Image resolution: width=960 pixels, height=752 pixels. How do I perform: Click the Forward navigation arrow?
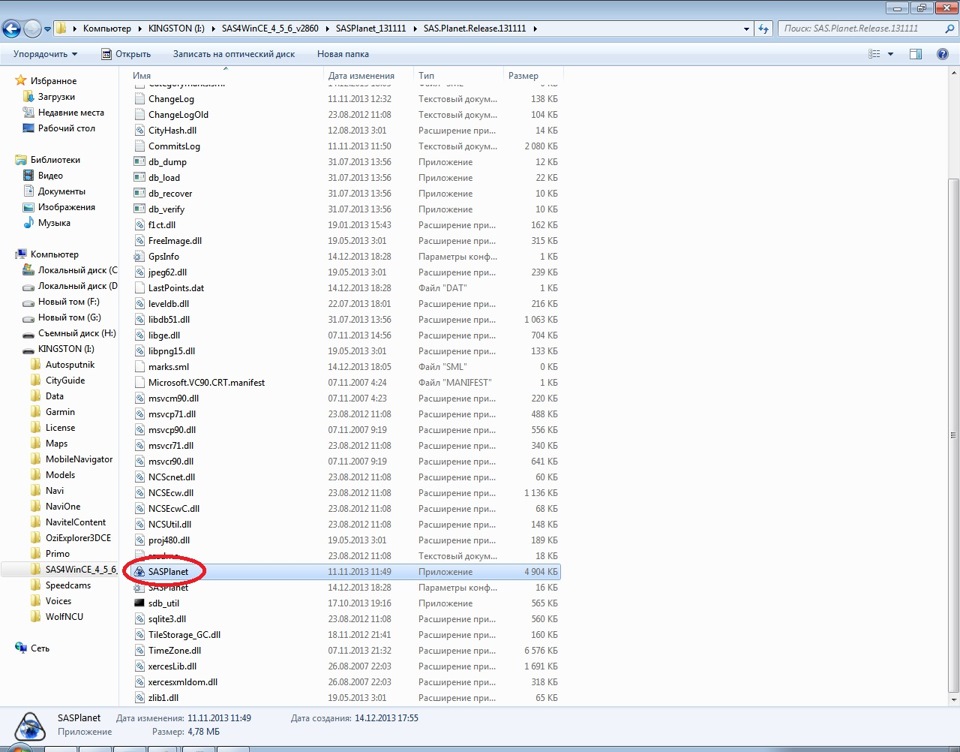(x=32, y=28)
